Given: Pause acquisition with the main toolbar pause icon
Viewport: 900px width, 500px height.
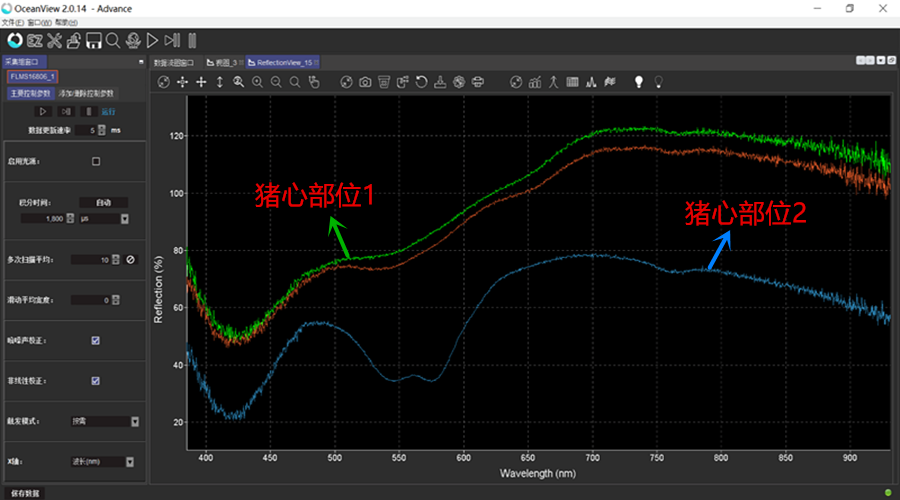Looking at the screenshot, I should click(x=192, y=40).
